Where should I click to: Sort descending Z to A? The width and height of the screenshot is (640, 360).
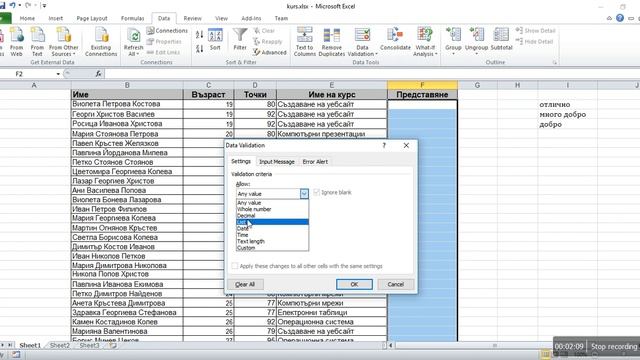tap(199, 49)
